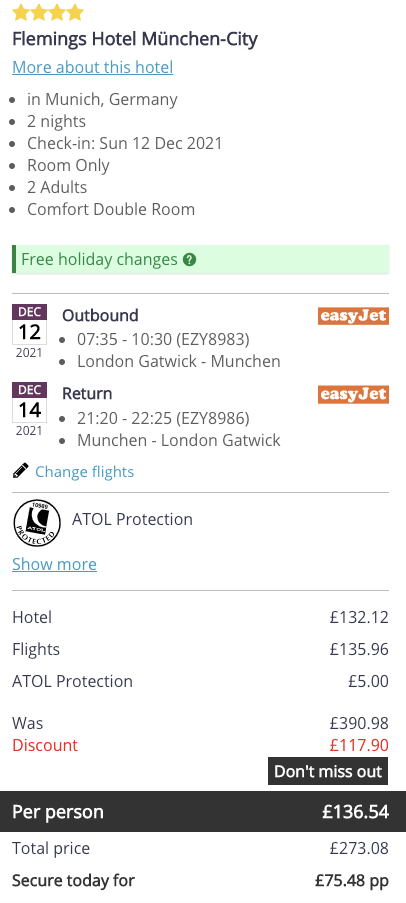This screenshot has height=903, width=406.
Task: Click the ATOL Protection label text
Action: (x=132, y=519)
